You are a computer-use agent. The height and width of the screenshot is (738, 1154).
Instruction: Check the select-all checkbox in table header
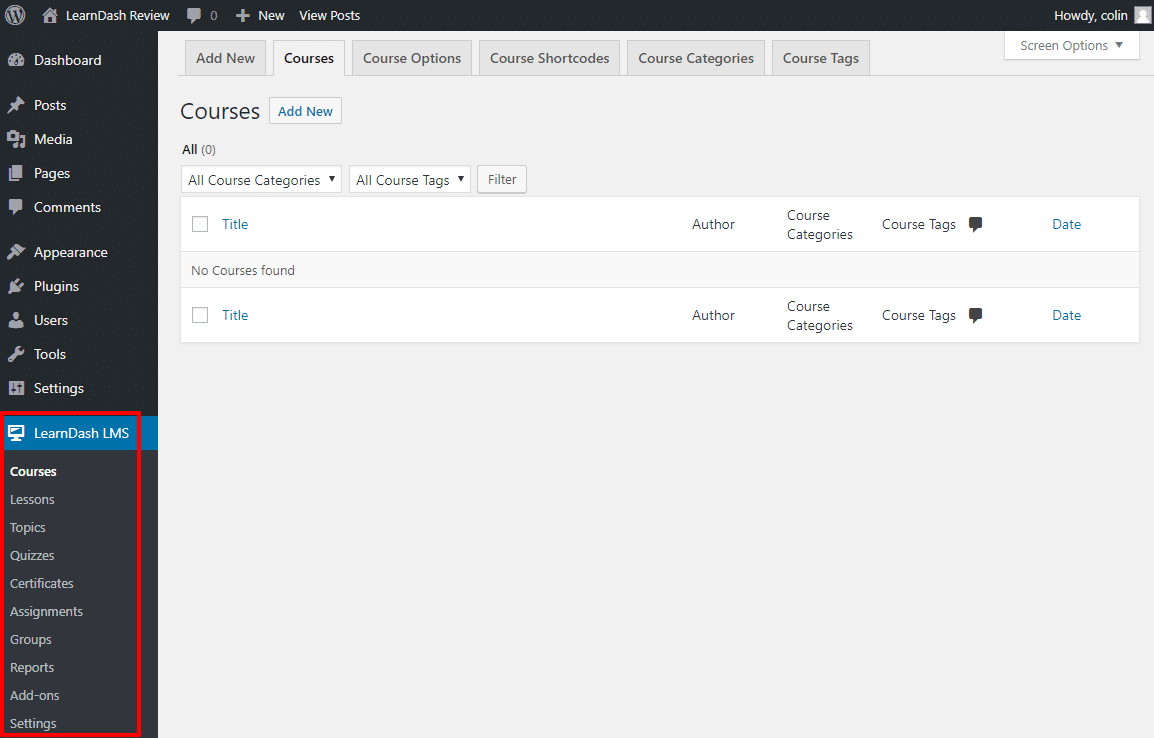(x=200, y=224)
